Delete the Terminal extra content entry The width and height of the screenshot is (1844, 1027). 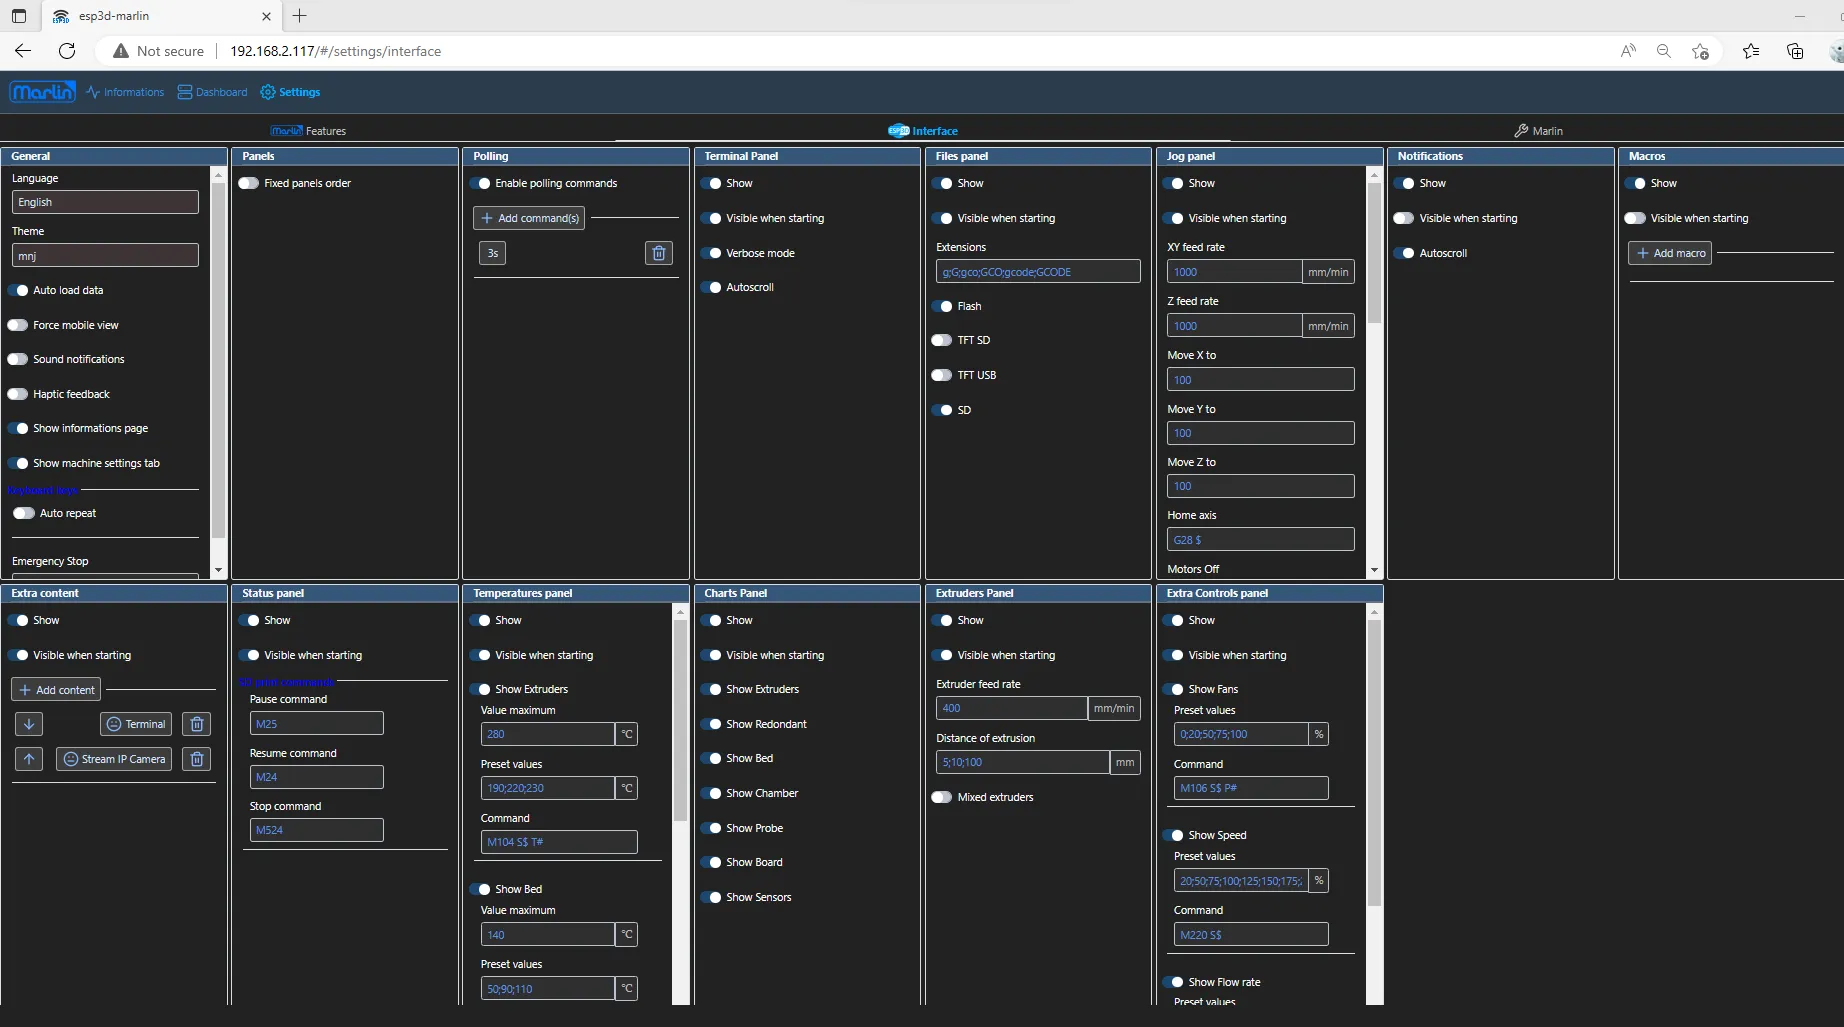point(197,724)
